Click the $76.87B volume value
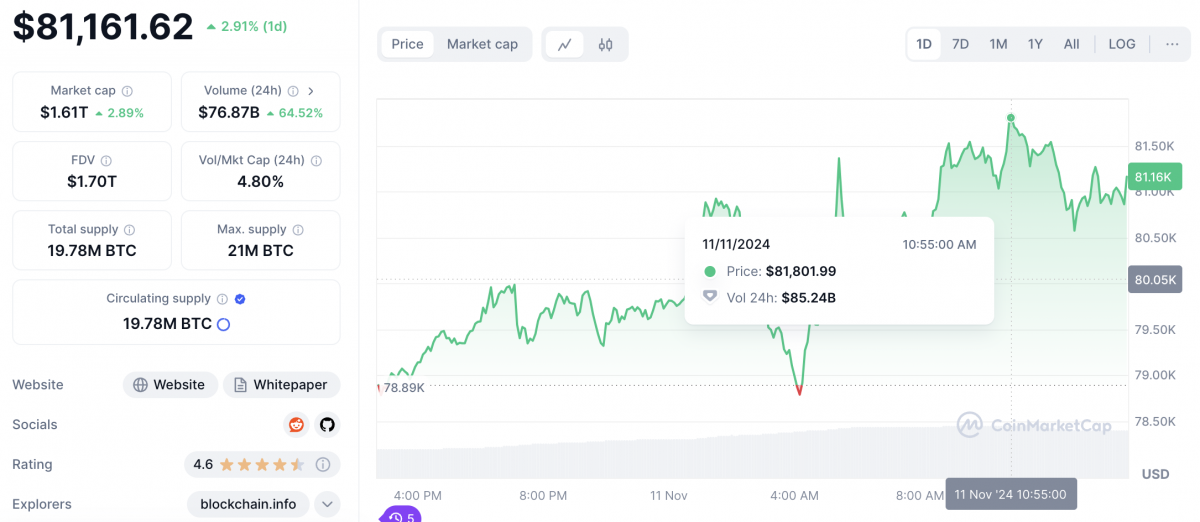Image resolution: width=1200 pixels, height=522 pixels. [x=229, y=112]
